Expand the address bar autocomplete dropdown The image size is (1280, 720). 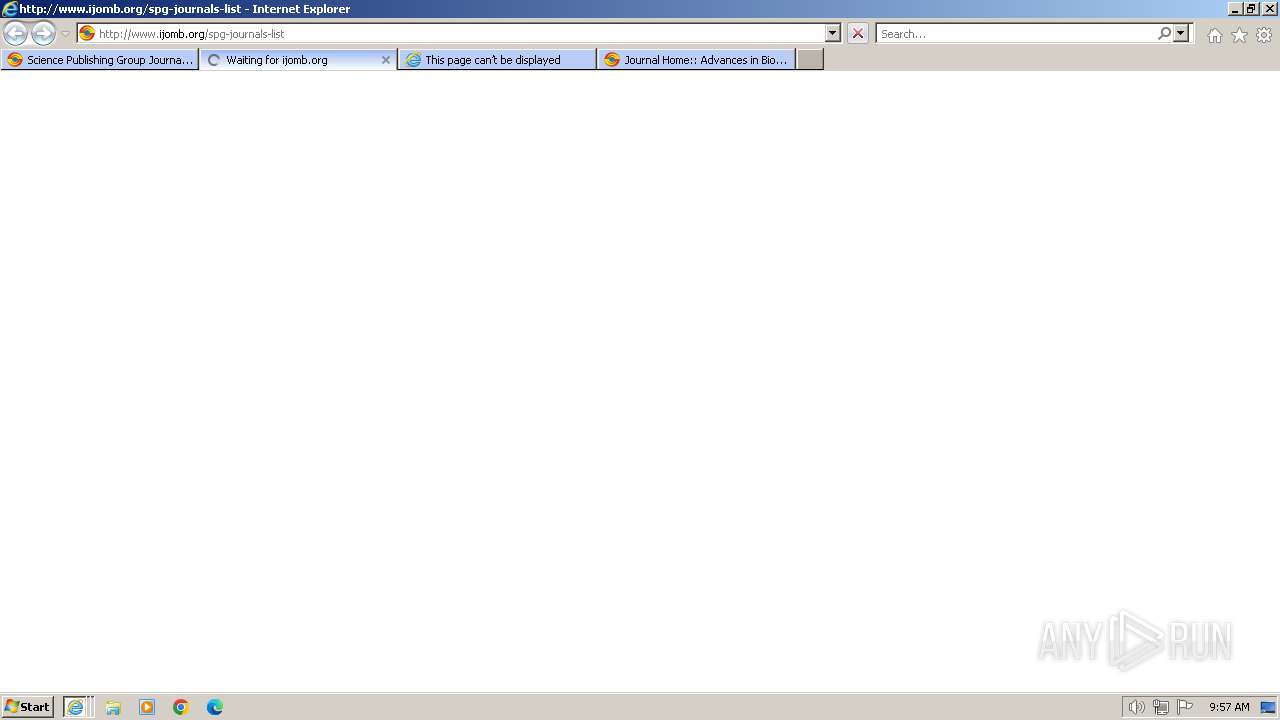pos(833,33)
